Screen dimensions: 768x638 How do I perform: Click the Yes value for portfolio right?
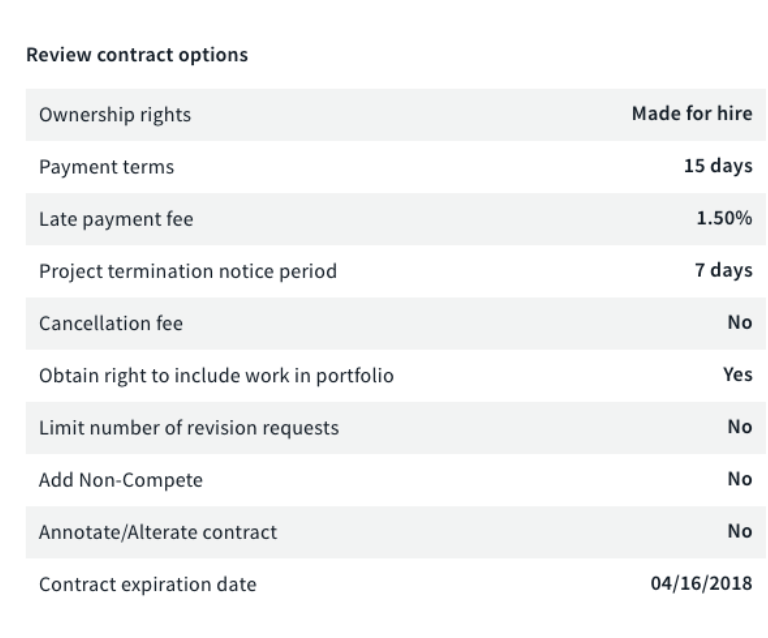point(737,375)
